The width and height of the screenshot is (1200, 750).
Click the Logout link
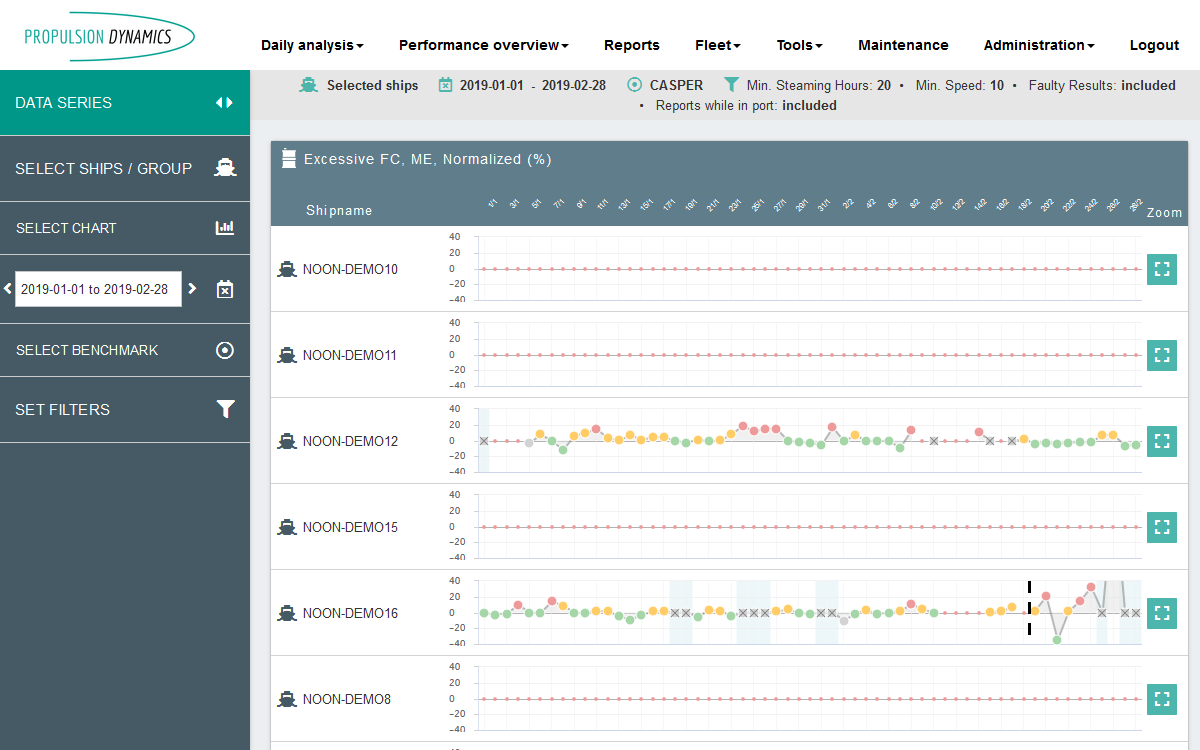(1154, 45)
